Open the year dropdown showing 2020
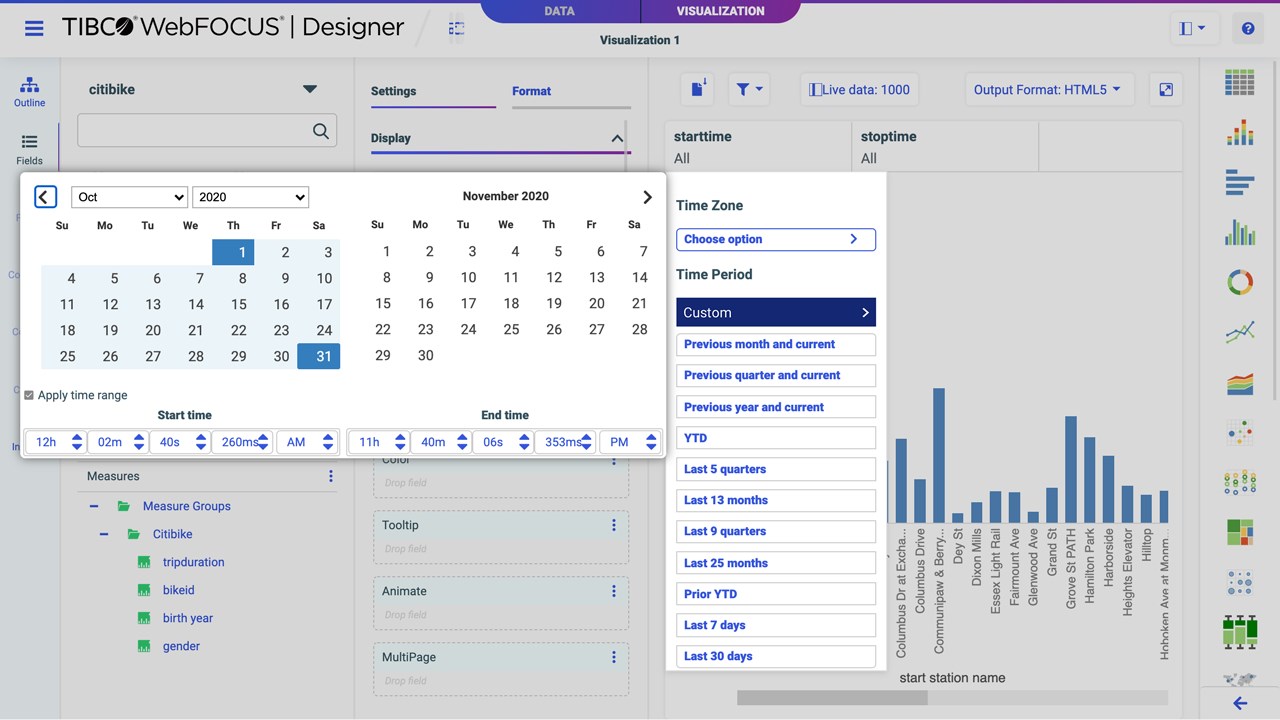The image size is (1280, 720). tap(250, 197)
